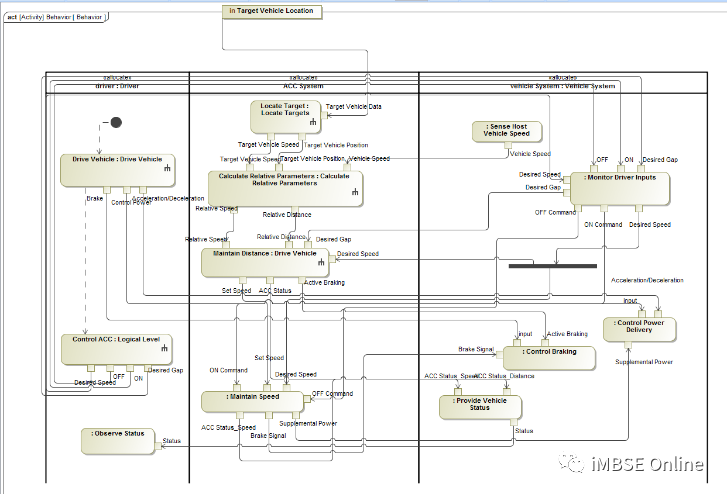Select the ON input pin on Monitor Driver Inputs

621,169
